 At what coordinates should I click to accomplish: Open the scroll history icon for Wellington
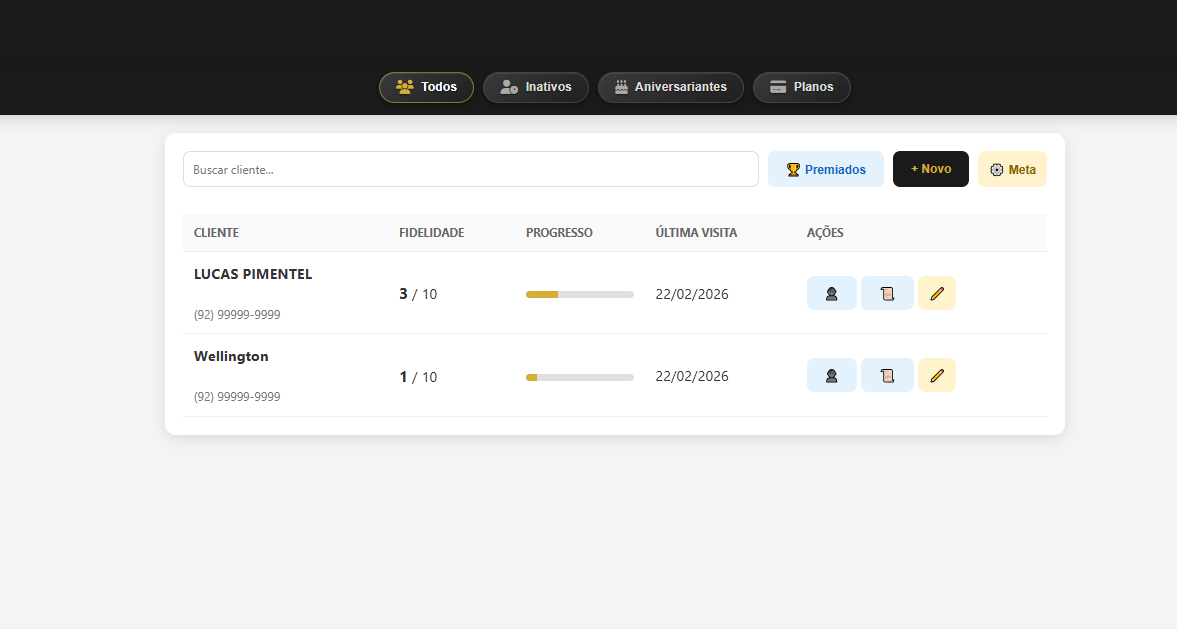[x=886, y=375]
